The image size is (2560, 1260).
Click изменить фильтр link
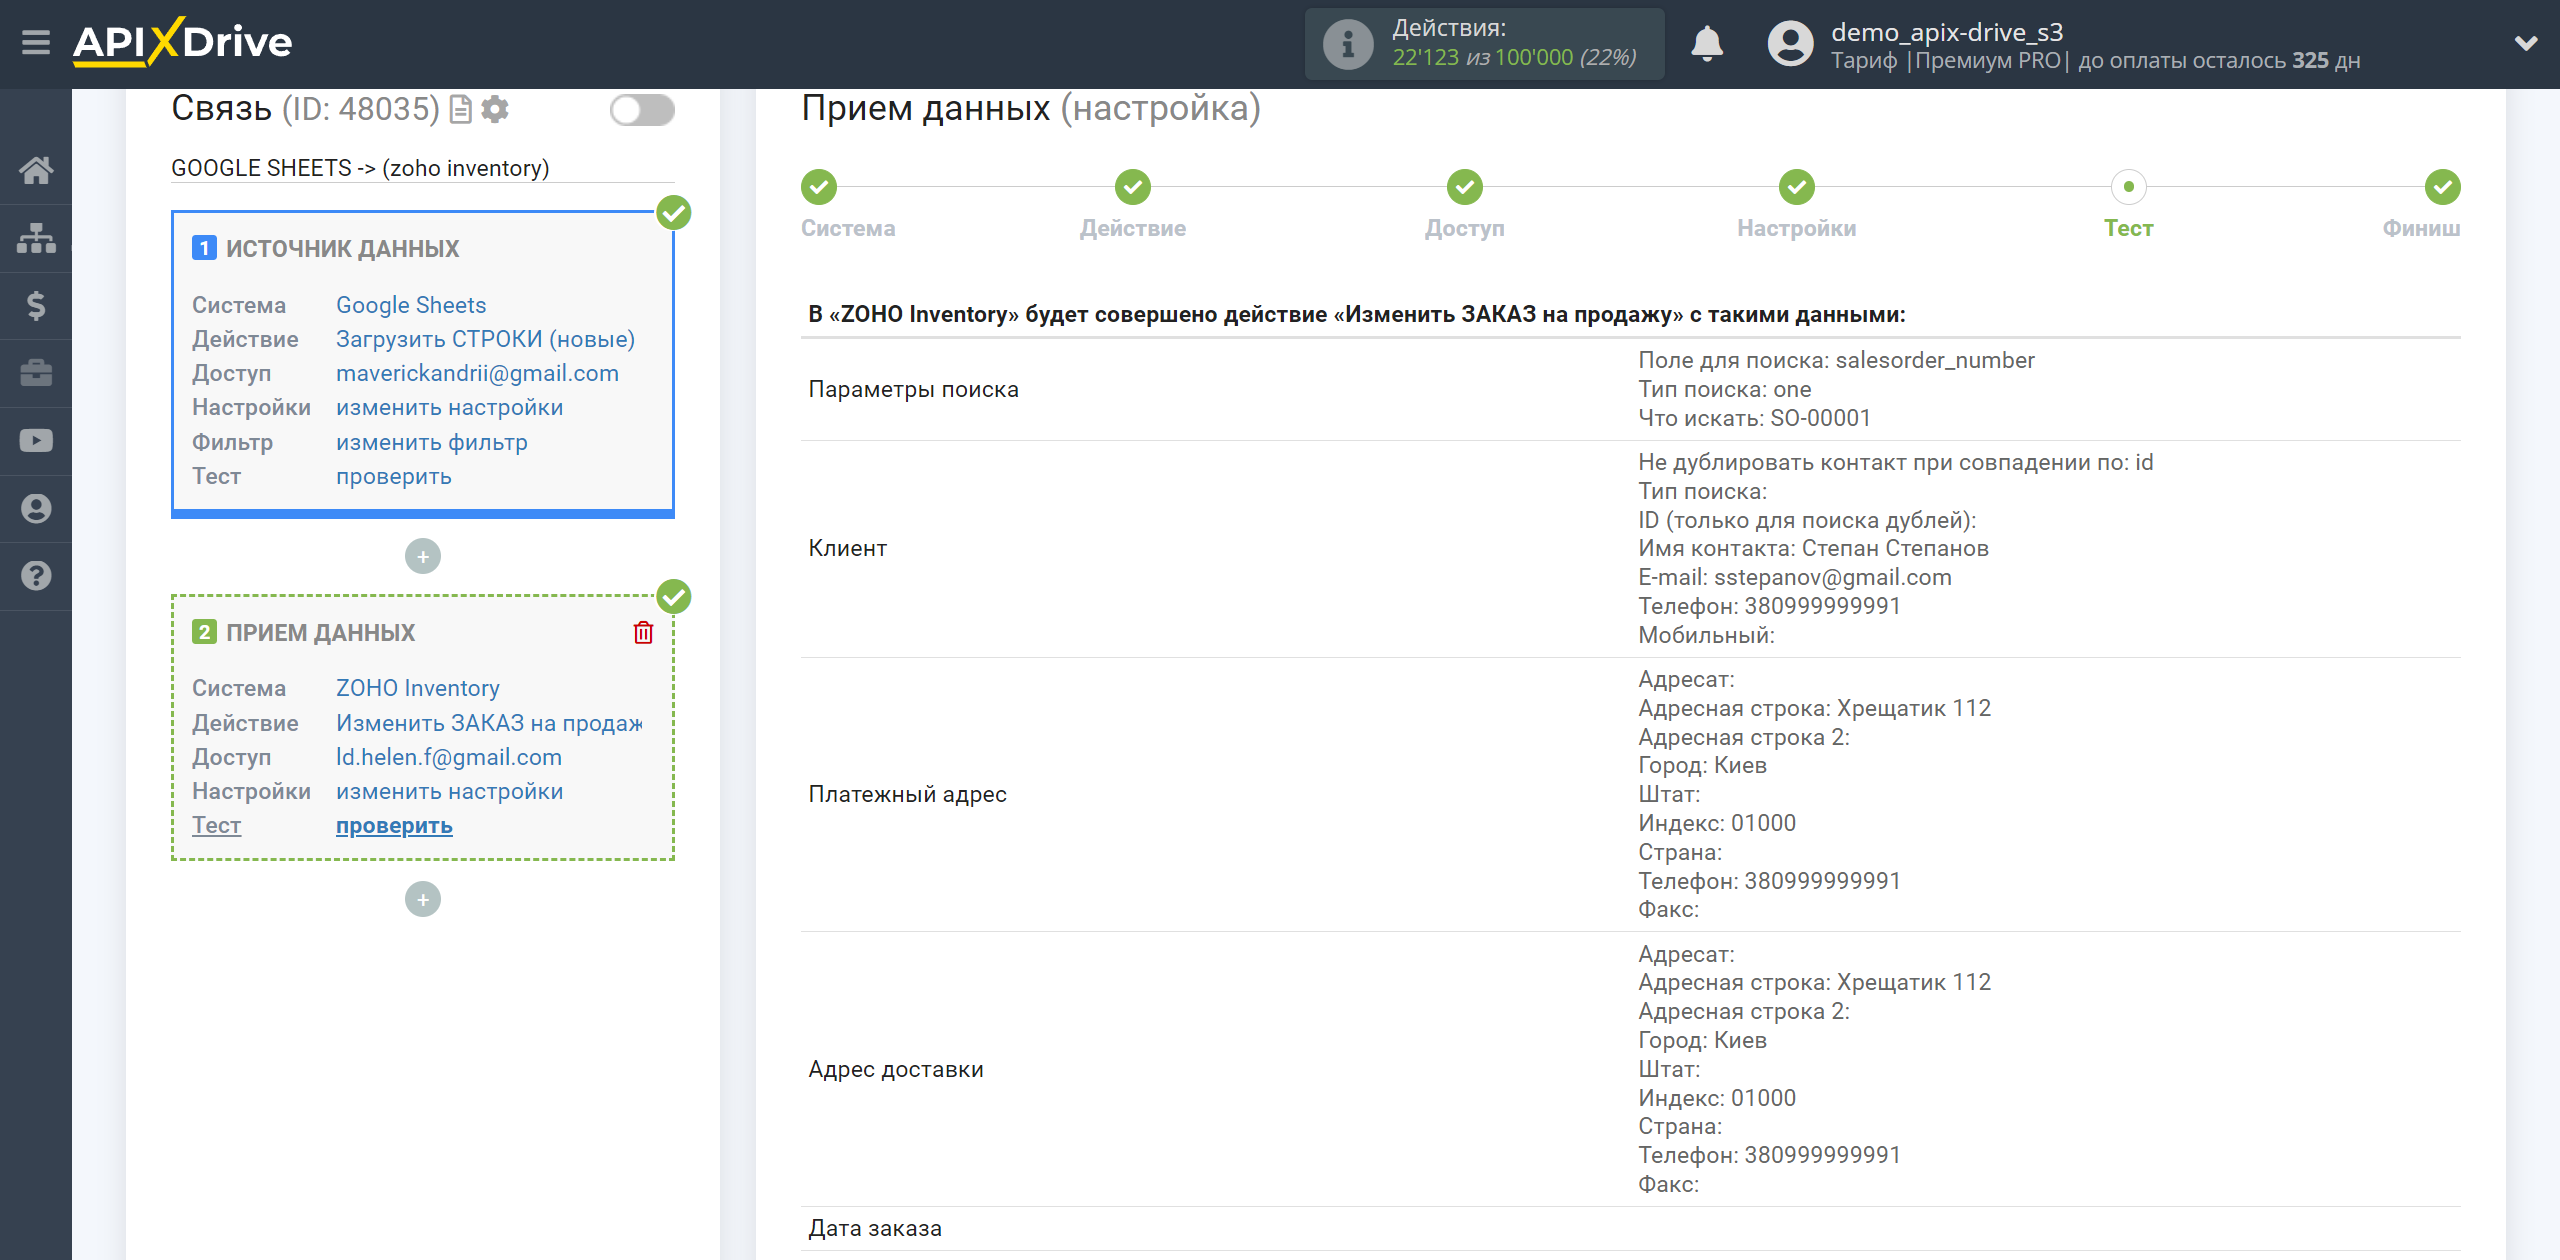[431, 442]
